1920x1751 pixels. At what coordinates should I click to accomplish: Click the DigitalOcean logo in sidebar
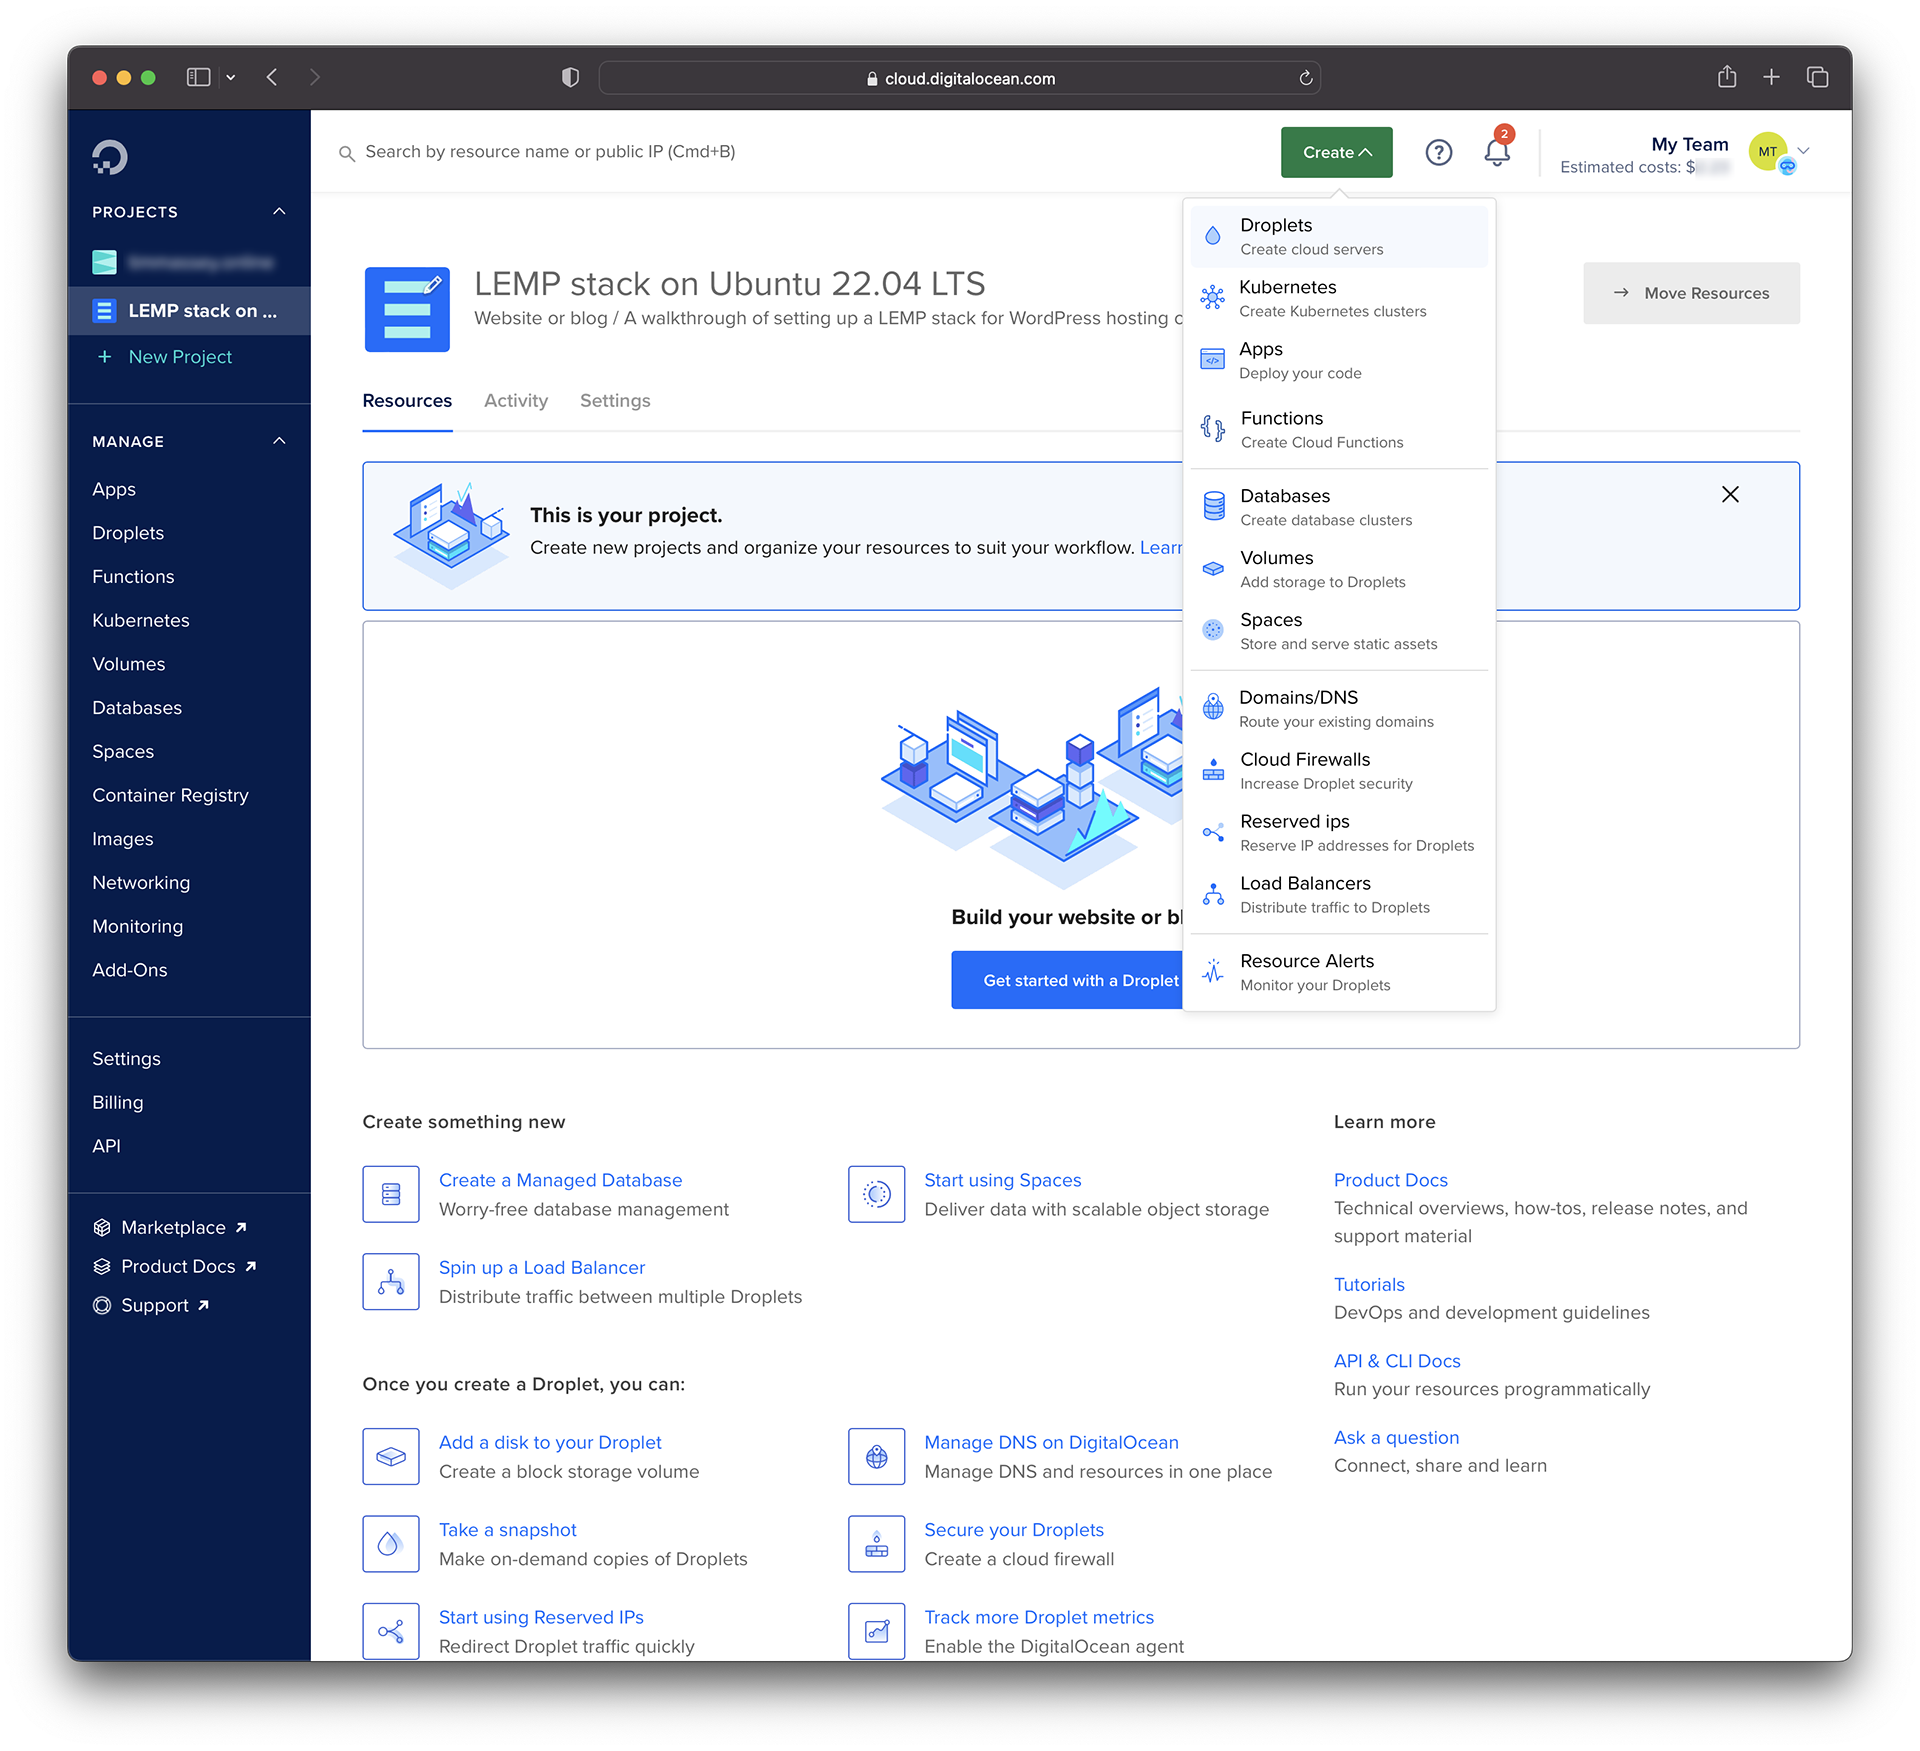pos(110,157)
